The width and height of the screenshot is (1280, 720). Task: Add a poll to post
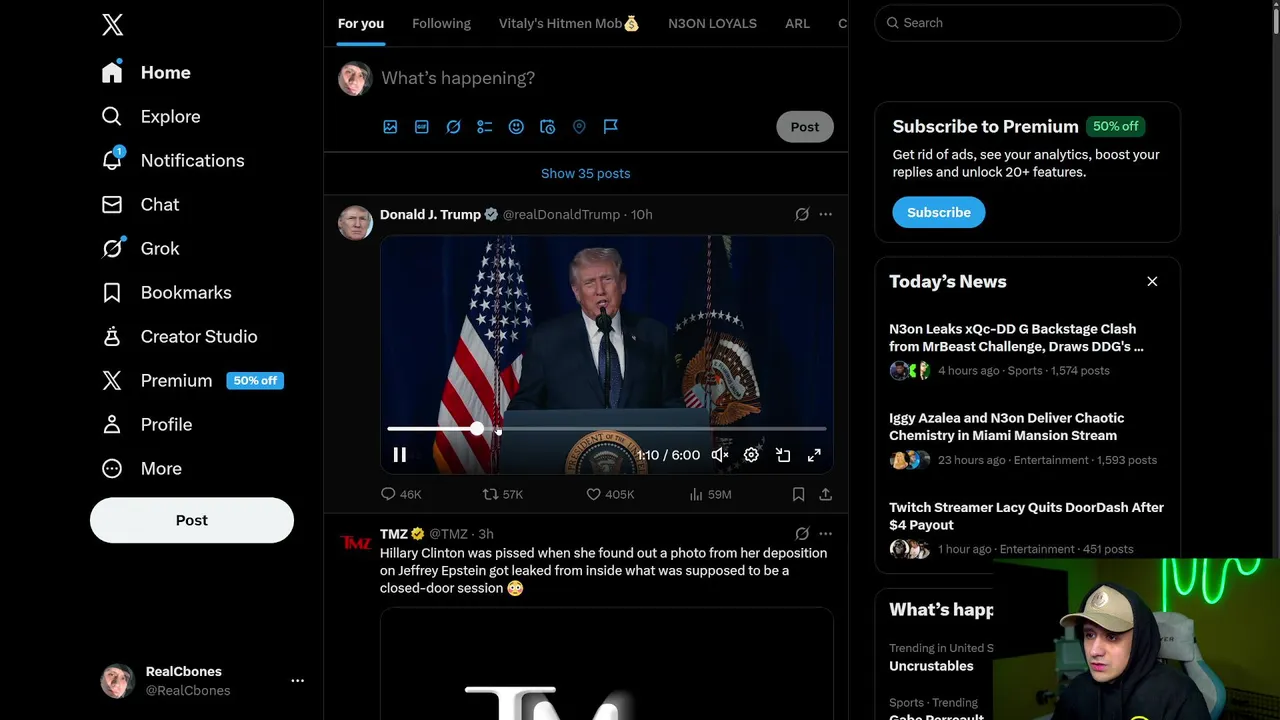[x=485, y=127]
